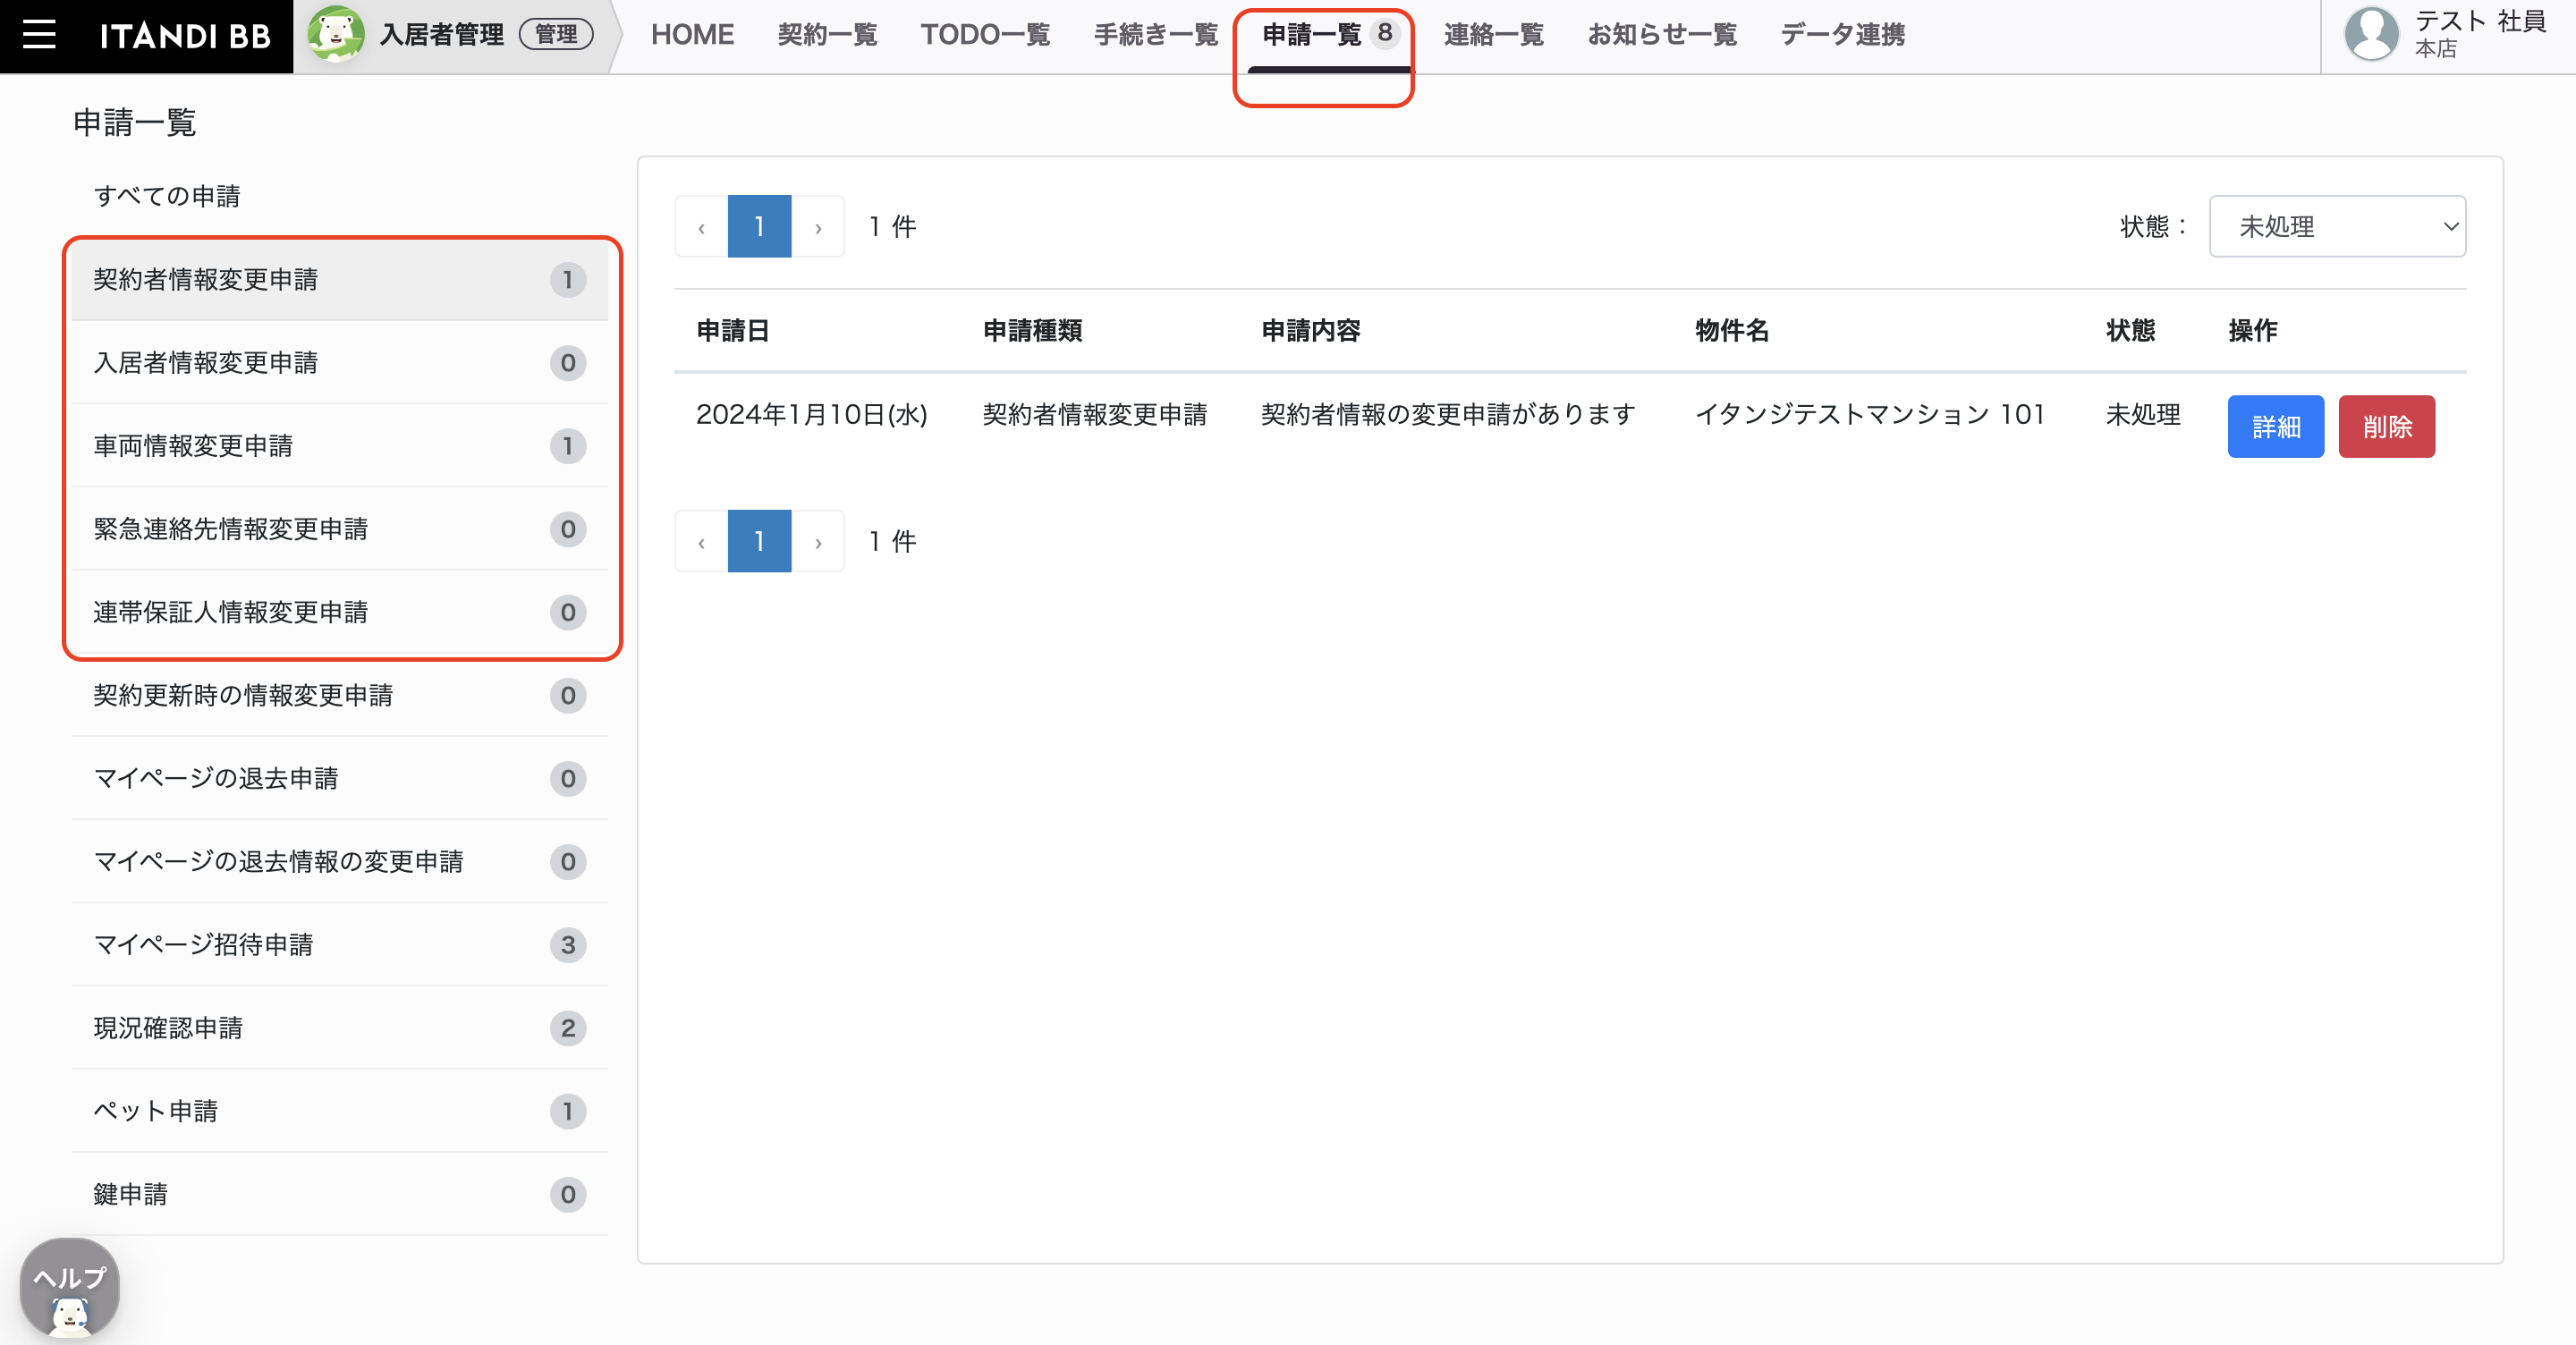Viewport: 2576px width, 1345px height.
Task: Click the 管理 badge
Action: (x=556, y=34)
